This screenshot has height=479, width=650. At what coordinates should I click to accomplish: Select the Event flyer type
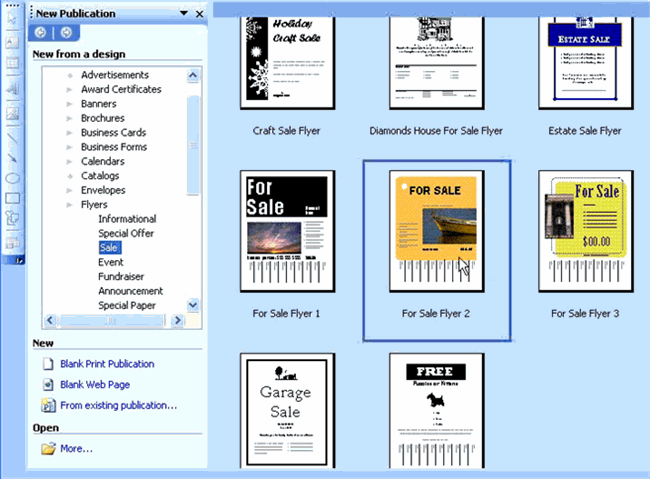(112, 262)
